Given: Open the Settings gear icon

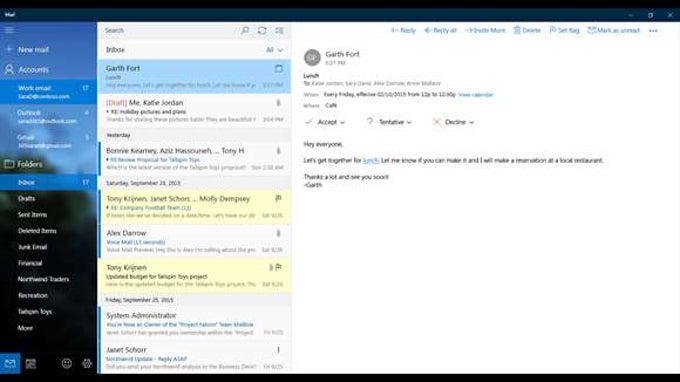Looking at the screenshot, I should [x=87, y=363].
